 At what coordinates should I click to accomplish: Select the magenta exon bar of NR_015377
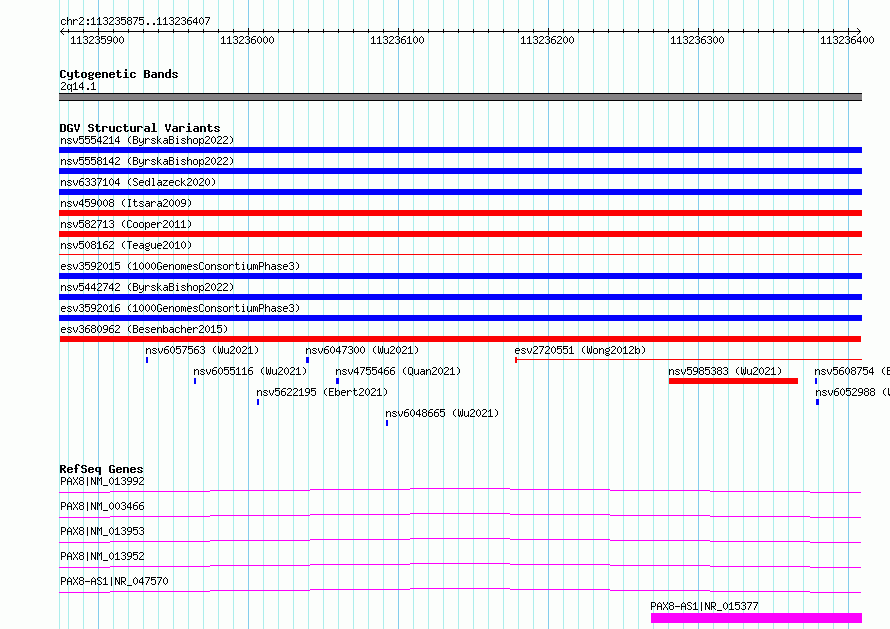coord(756,618)
